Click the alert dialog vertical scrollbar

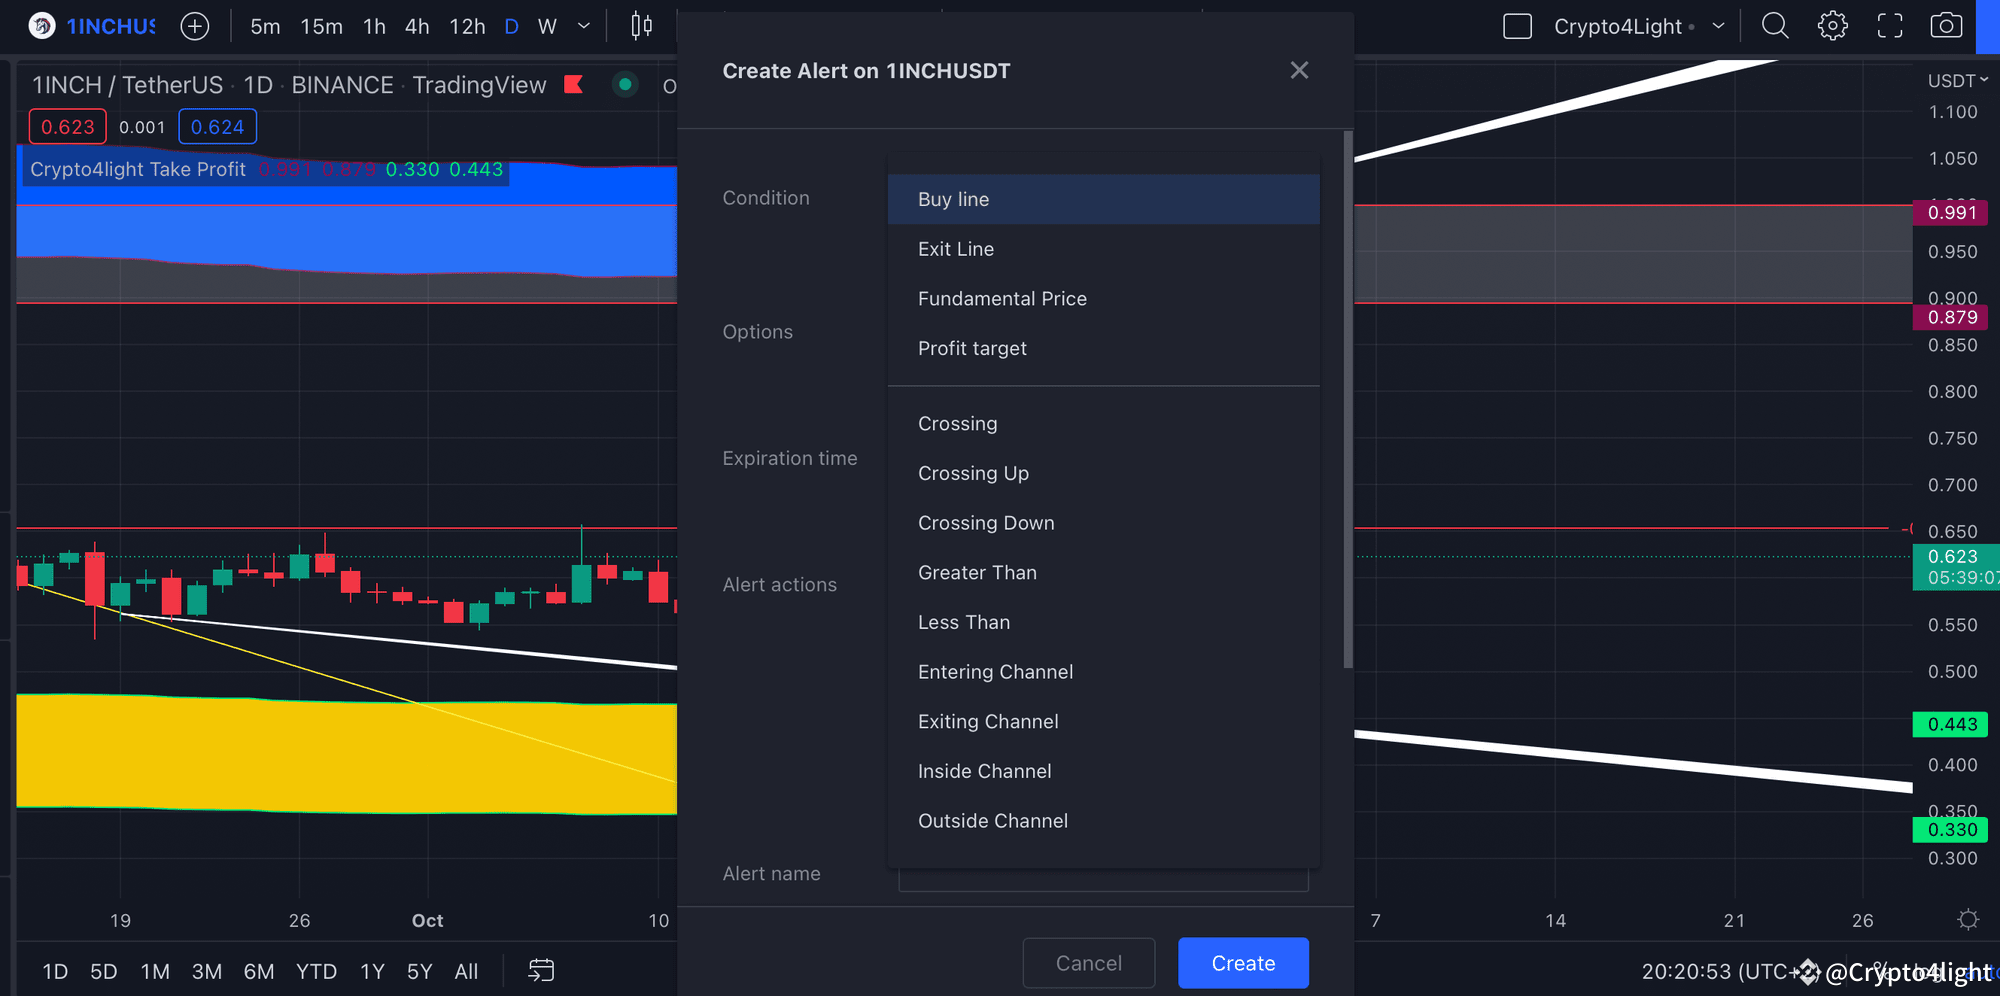pyautogui.click(x=1348, y=400)
